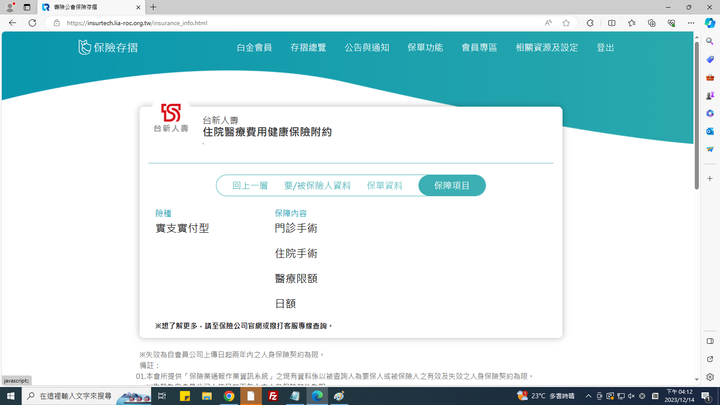Open link in external window sidebar icon
Image resolution: width=720 pixels, height=405 pixels.
click(710, 359)
